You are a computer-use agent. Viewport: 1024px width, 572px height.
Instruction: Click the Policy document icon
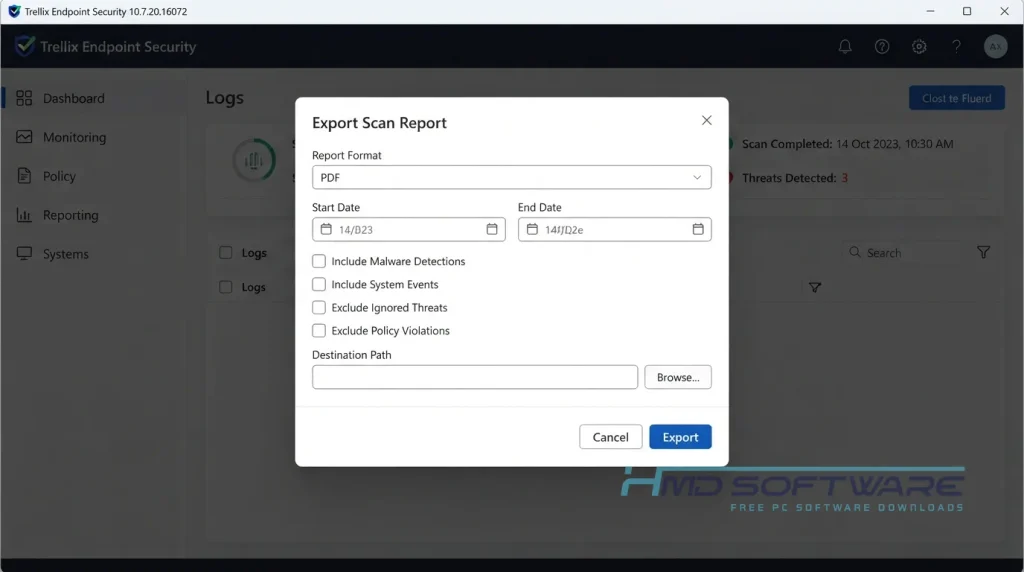pos(24,176)
